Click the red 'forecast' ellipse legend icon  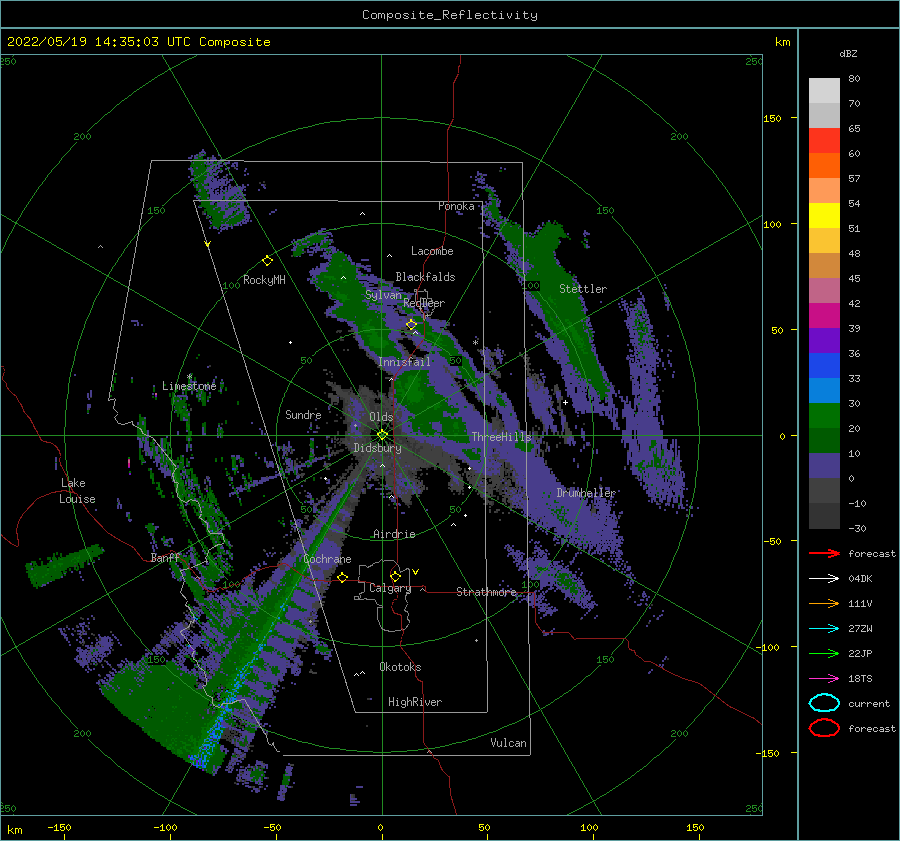824,728
